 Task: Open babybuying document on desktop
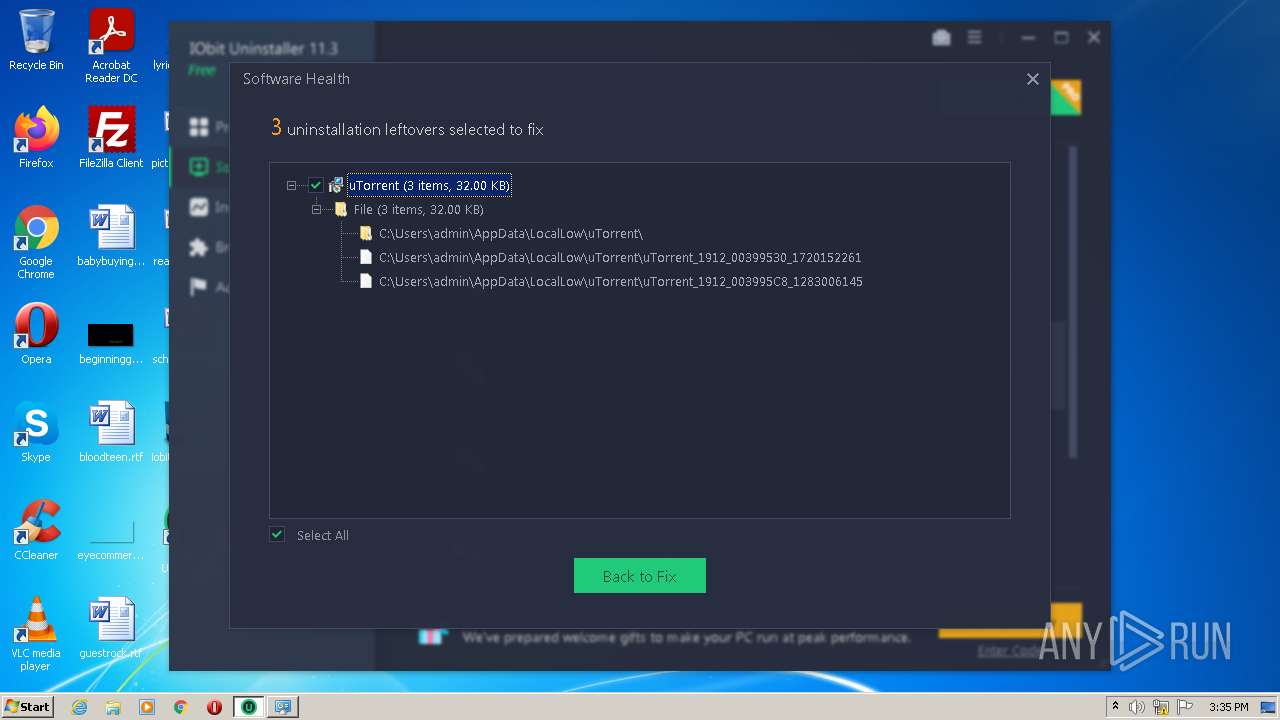111,236
